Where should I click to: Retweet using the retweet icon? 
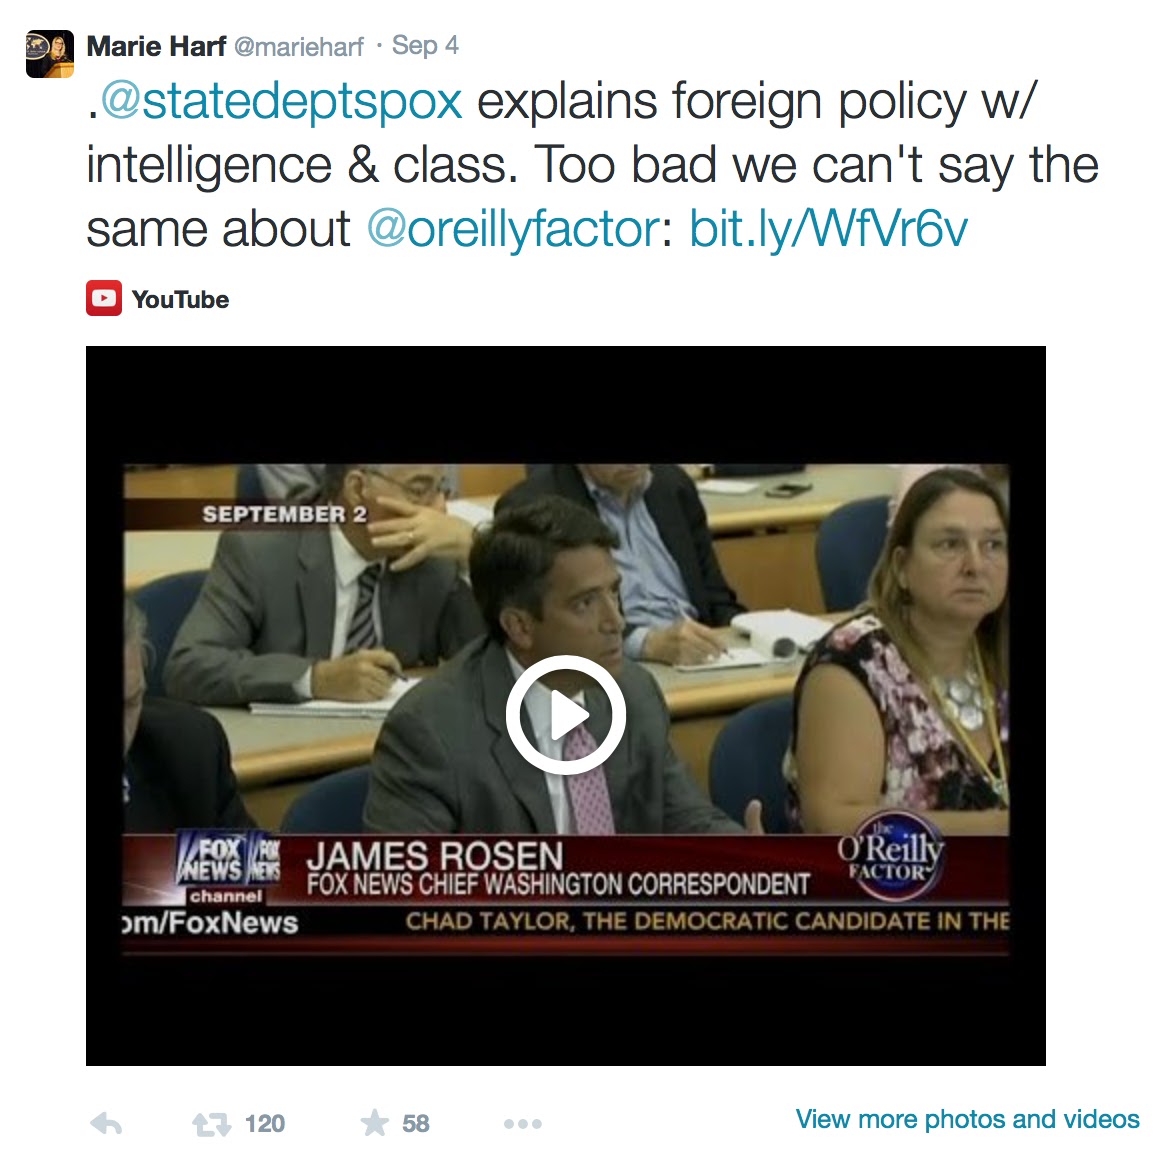[x=212, y=1124]
